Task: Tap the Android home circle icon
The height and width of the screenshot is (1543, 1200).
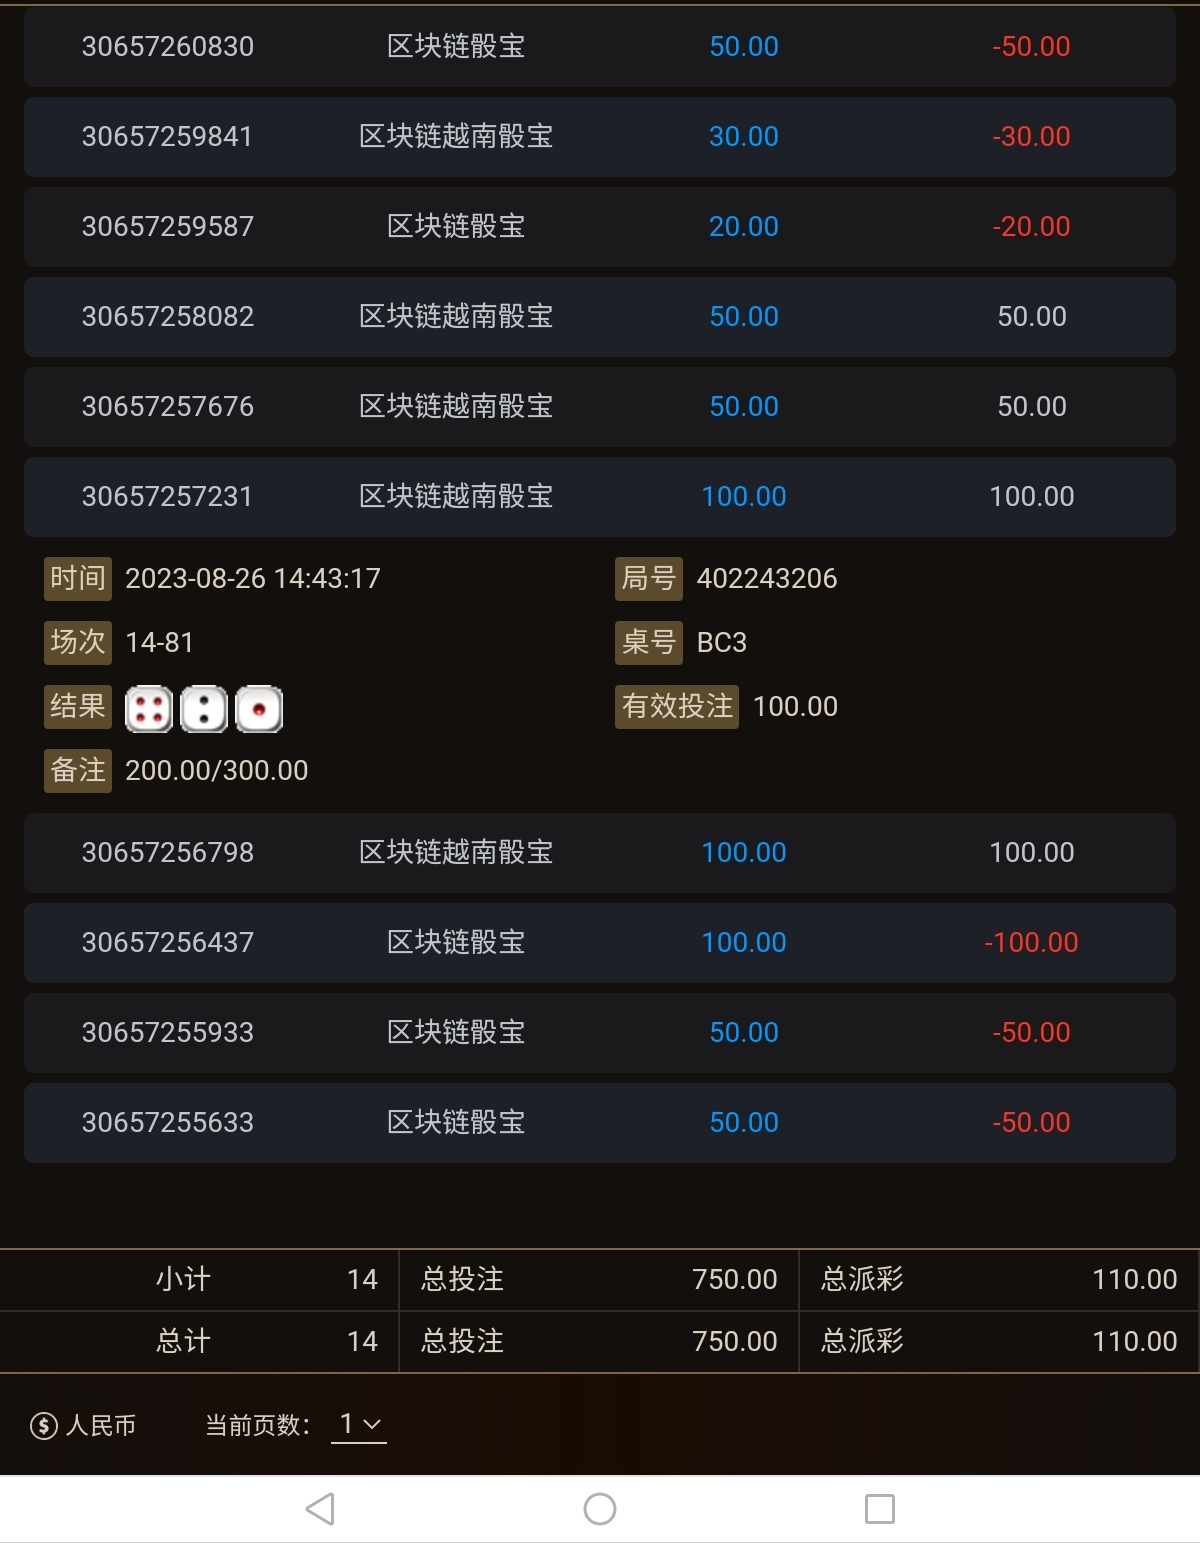Action: [600, 1508]
